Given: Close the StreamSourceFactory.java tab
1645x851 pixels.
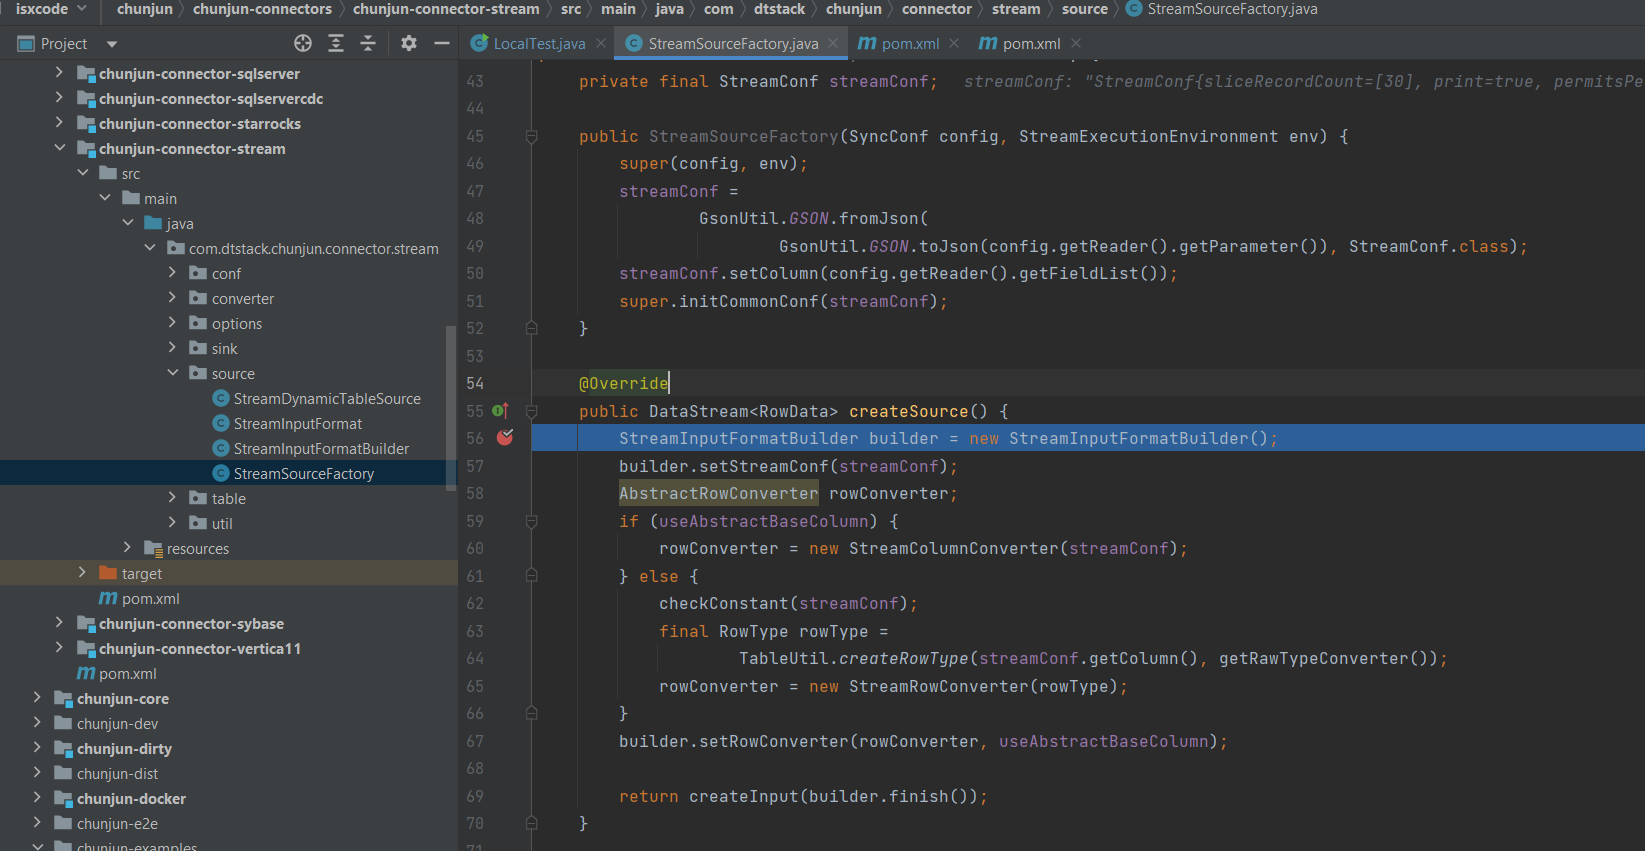Looking at the screenshot, I should [x=833, y=43].
